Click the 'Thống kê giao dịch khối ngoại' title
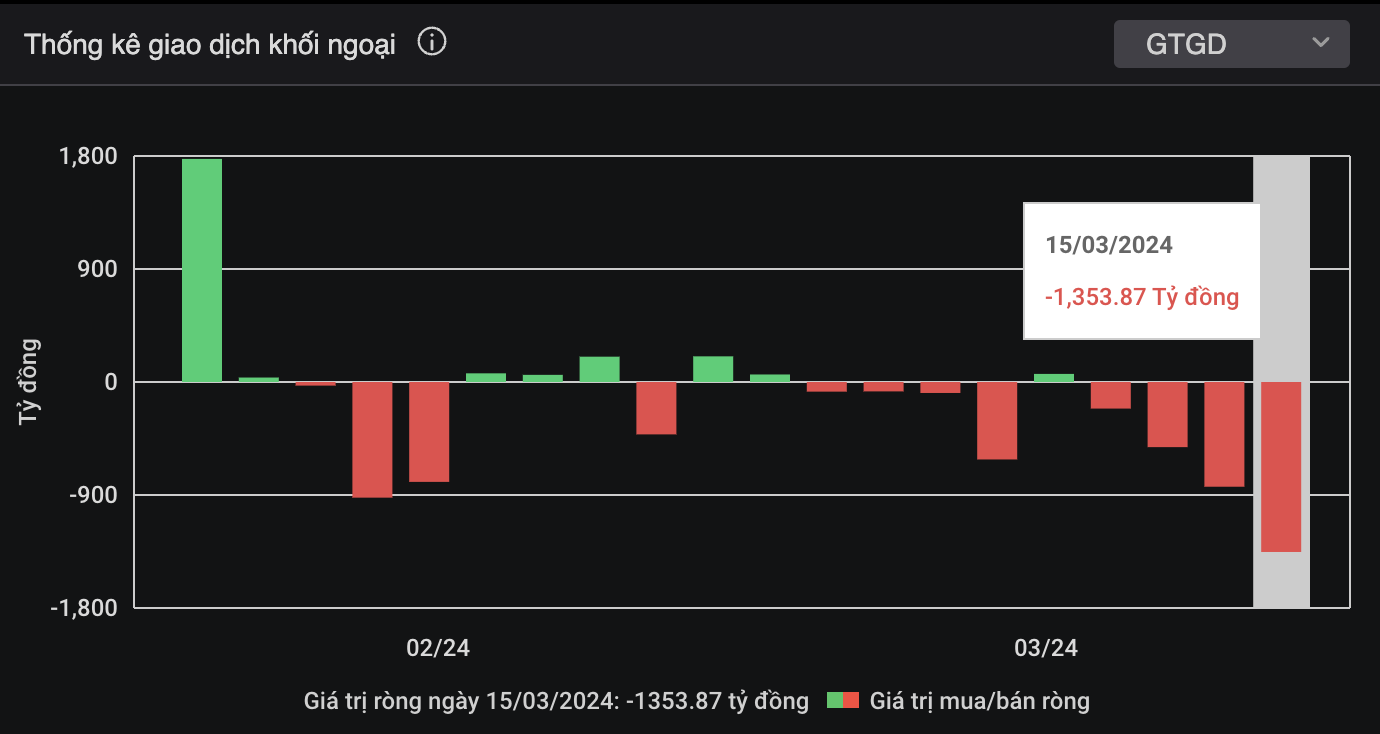Image resolution: width=1380 pixels, height=734 pixels. coord(210,45)
